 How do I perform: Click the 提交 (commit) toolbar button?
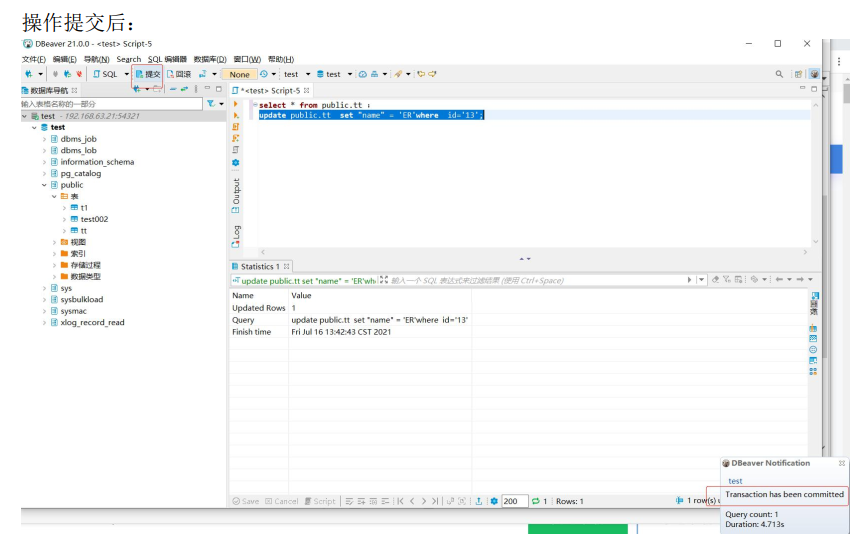coord(148,74)
